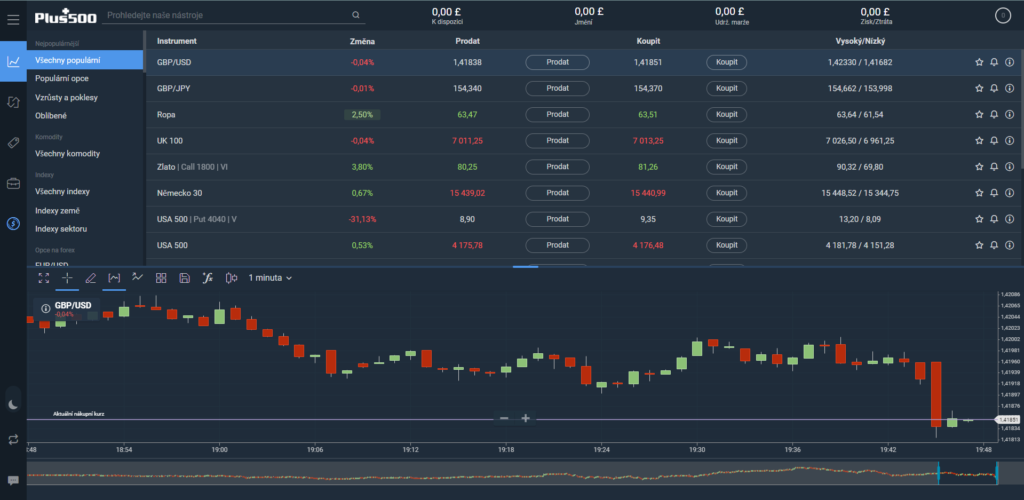Open the hamburger main menu
Viewport: 1024px width, 500px height.
[13, 20]
